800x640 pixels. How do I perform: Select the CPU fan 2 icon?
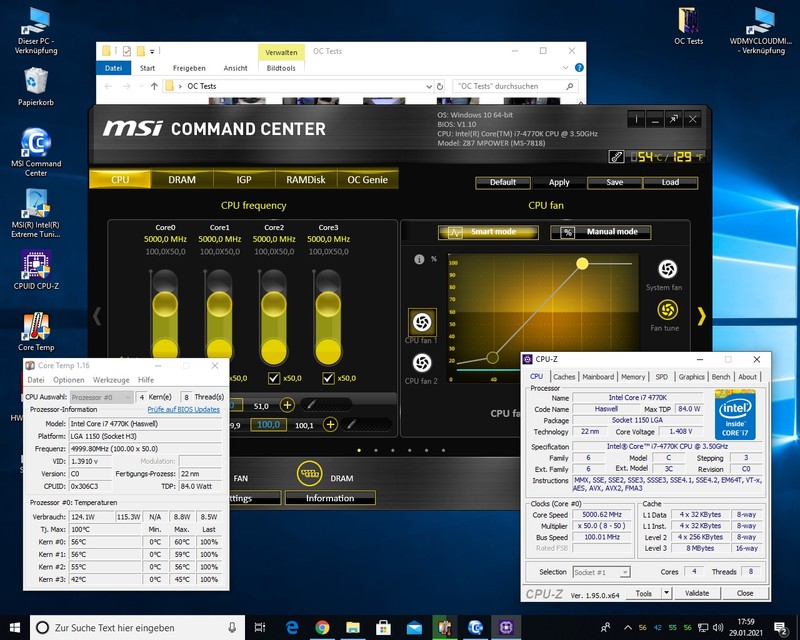point(422,363)
